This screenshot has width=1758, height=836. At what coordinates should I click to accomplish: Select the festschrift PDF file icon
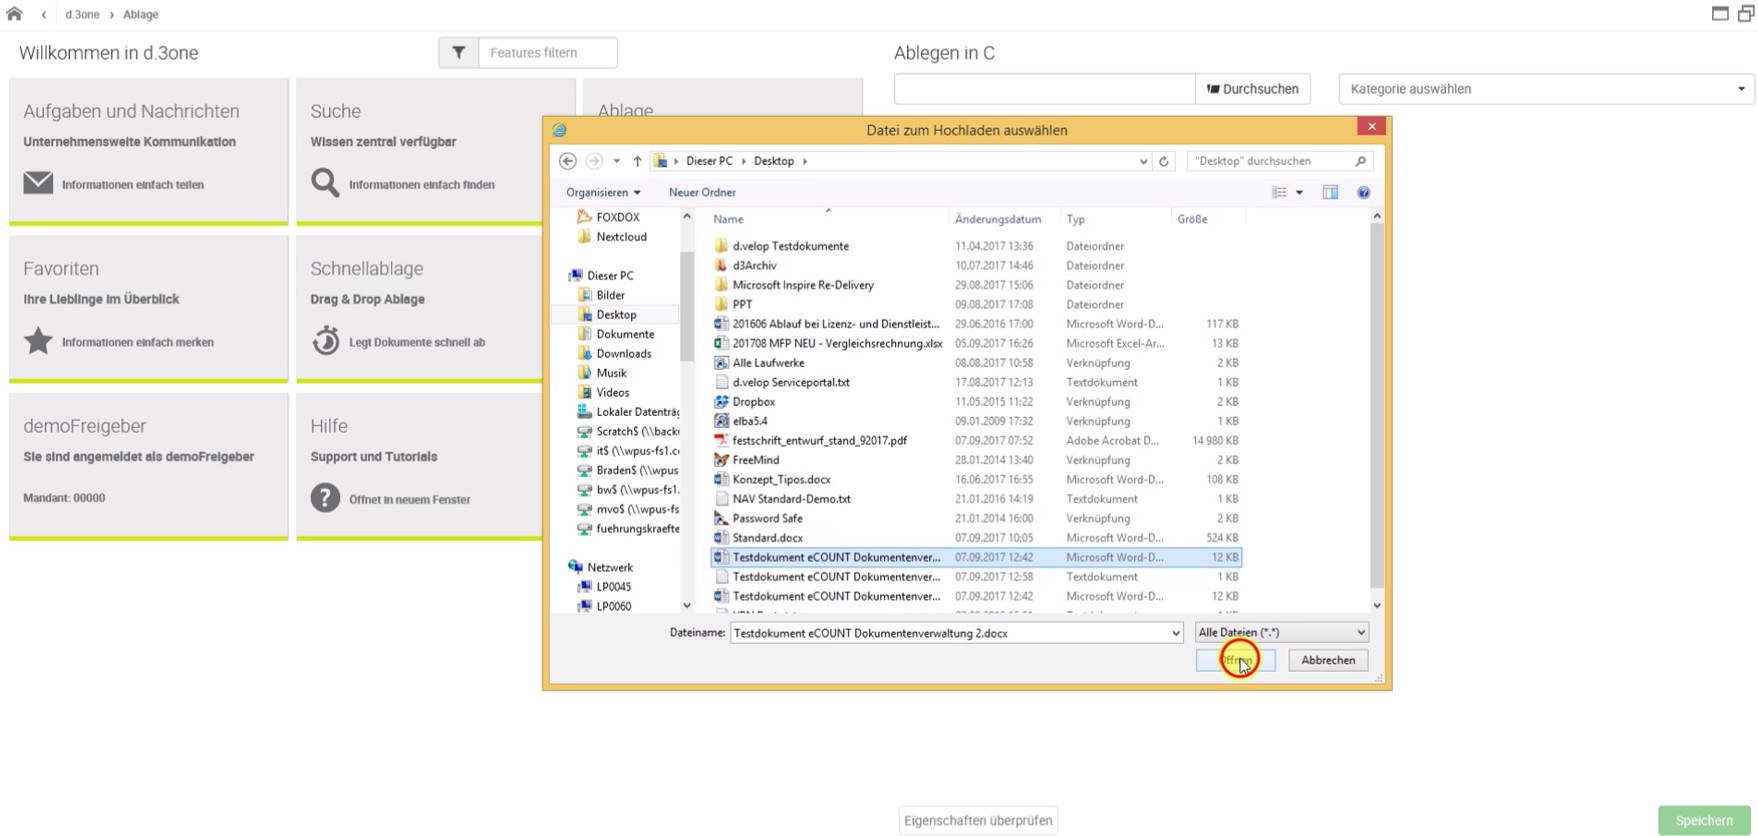coord(721,440)
